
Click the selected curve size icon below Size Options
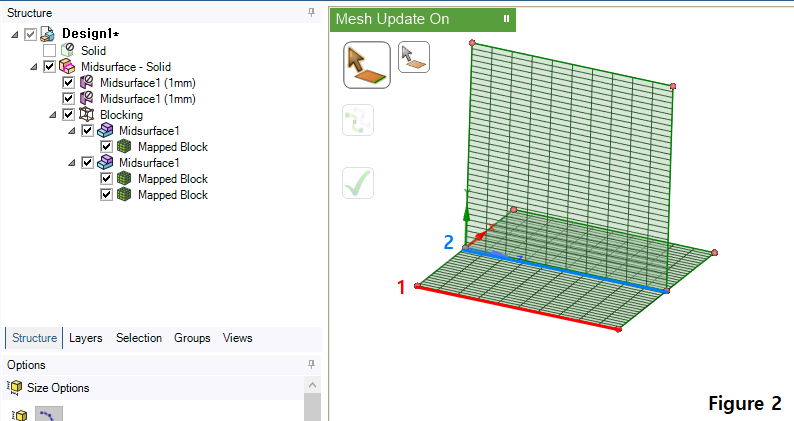pyautogui.click(x=49, y=414)
